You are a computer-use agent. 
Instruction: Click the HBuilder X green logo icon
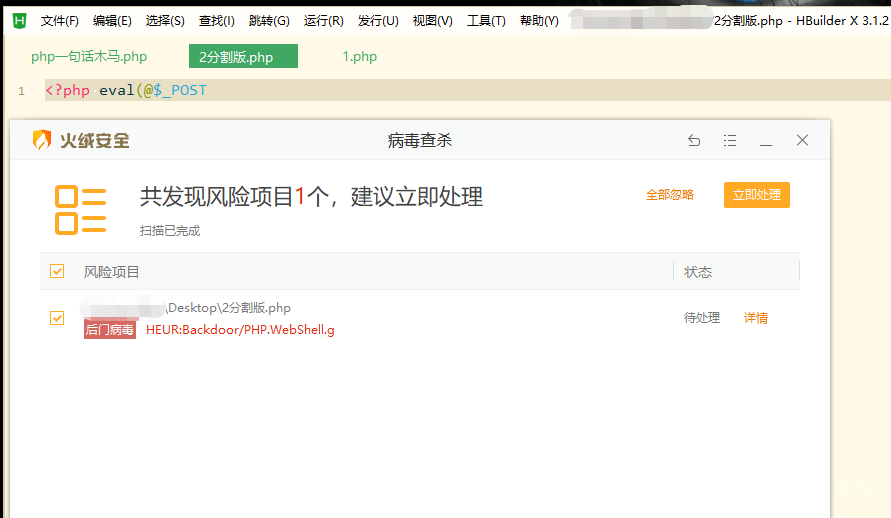[x=19, y=21]
